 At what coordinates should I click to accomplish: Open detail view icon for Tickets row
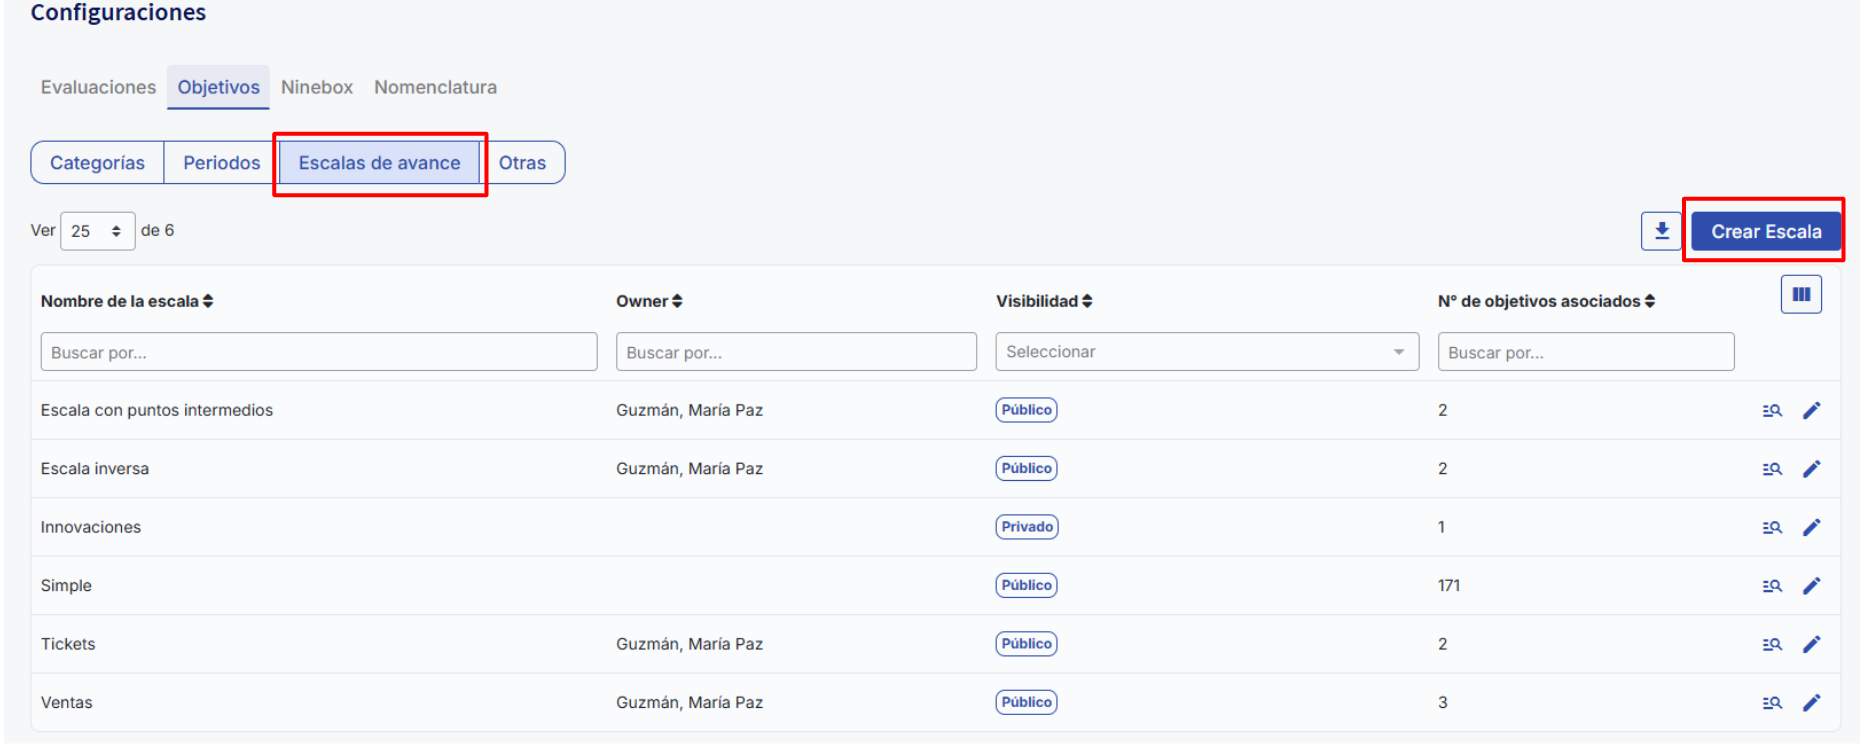pyautogui.click(x=1771, y=645)
